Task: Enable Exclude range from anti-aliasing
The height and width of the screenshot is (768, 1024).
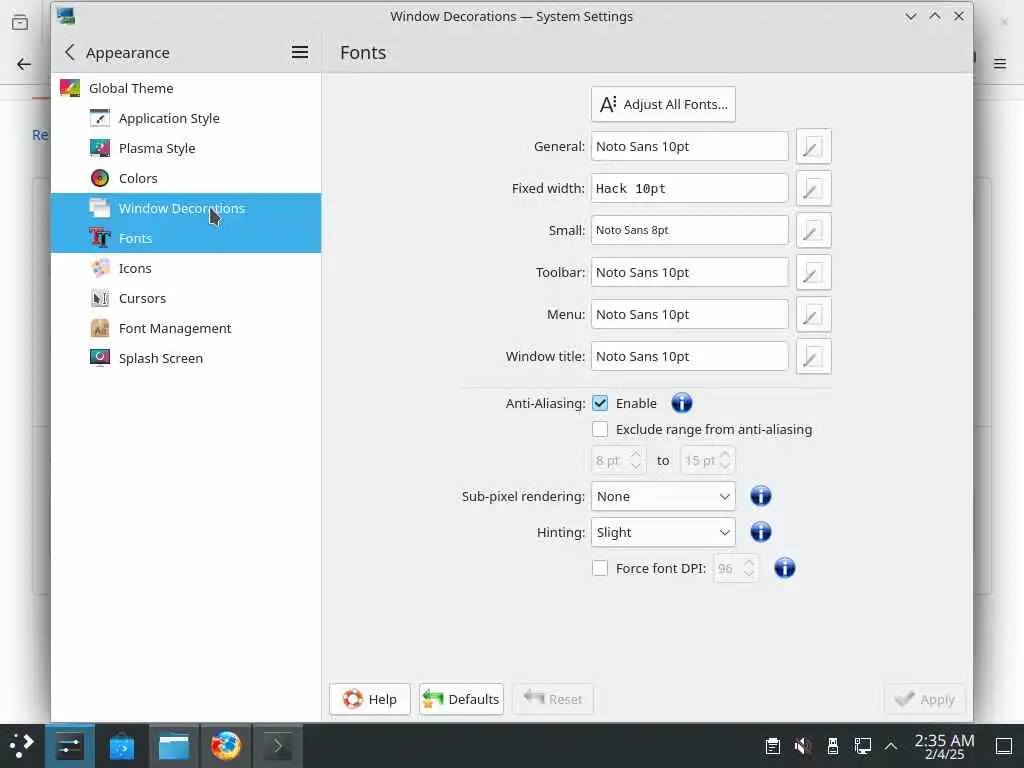Action: click(600, 429)
